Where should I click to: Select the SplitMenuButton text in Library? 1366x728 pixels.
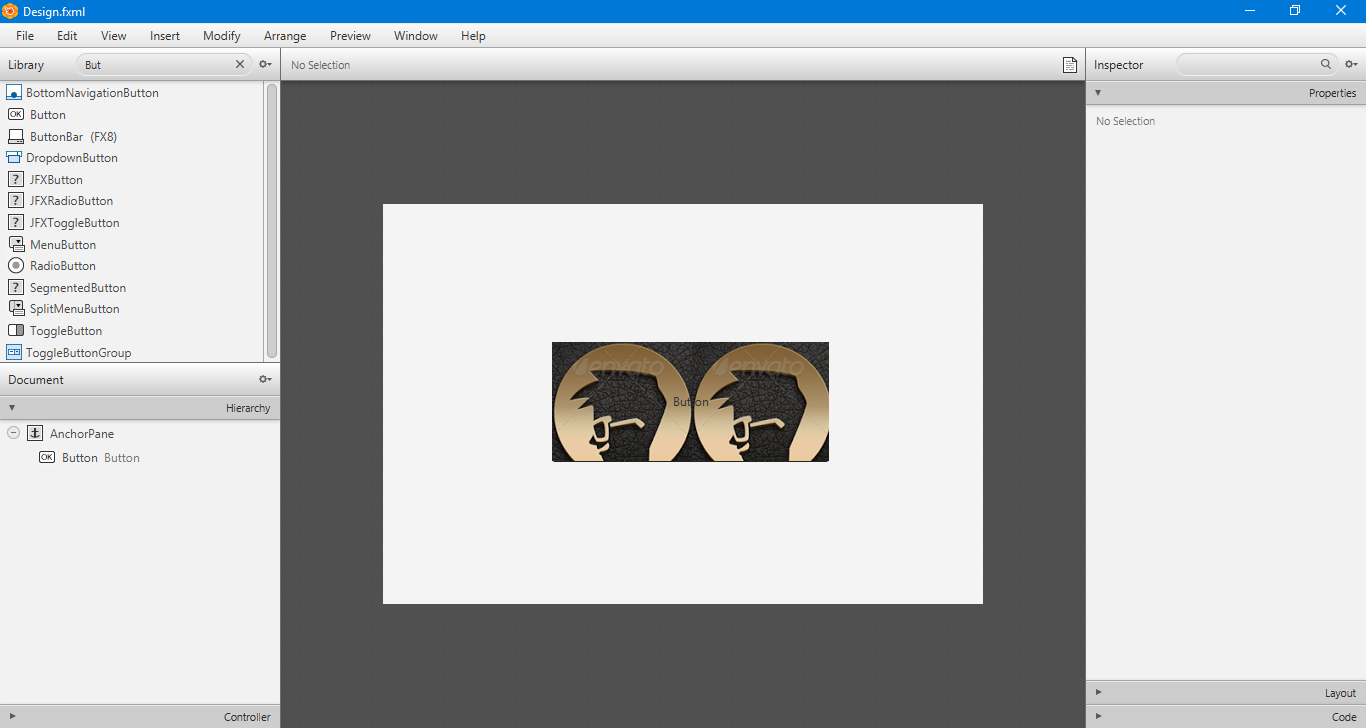[74, 309]
